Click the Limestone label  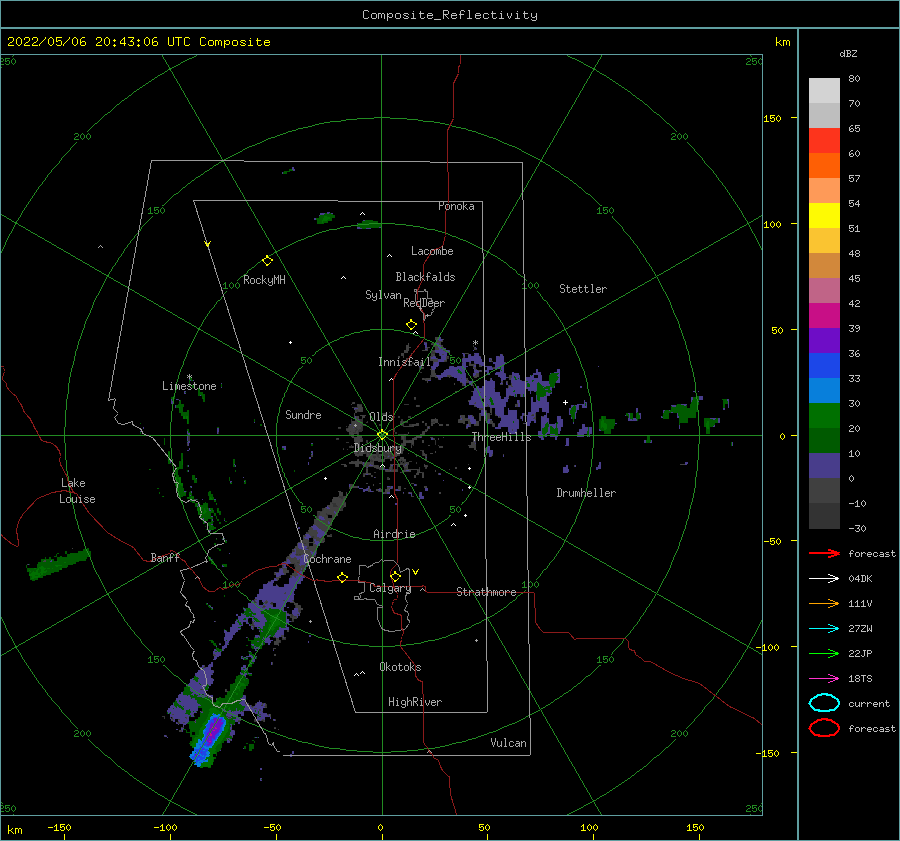click(x=189, y=386)
